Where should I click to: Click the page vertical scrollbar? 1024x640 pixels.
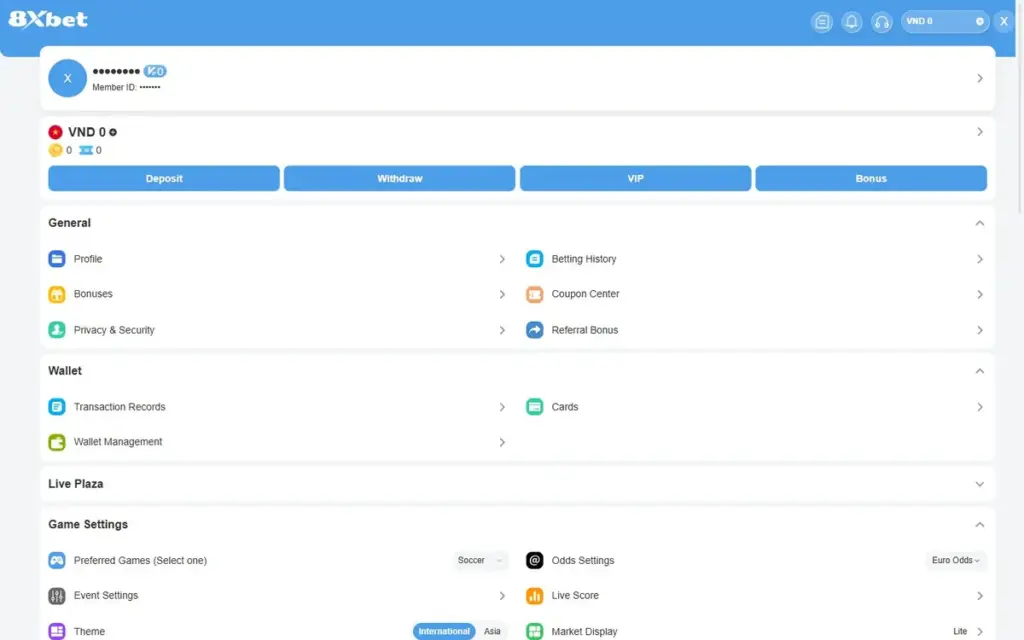1019,108
